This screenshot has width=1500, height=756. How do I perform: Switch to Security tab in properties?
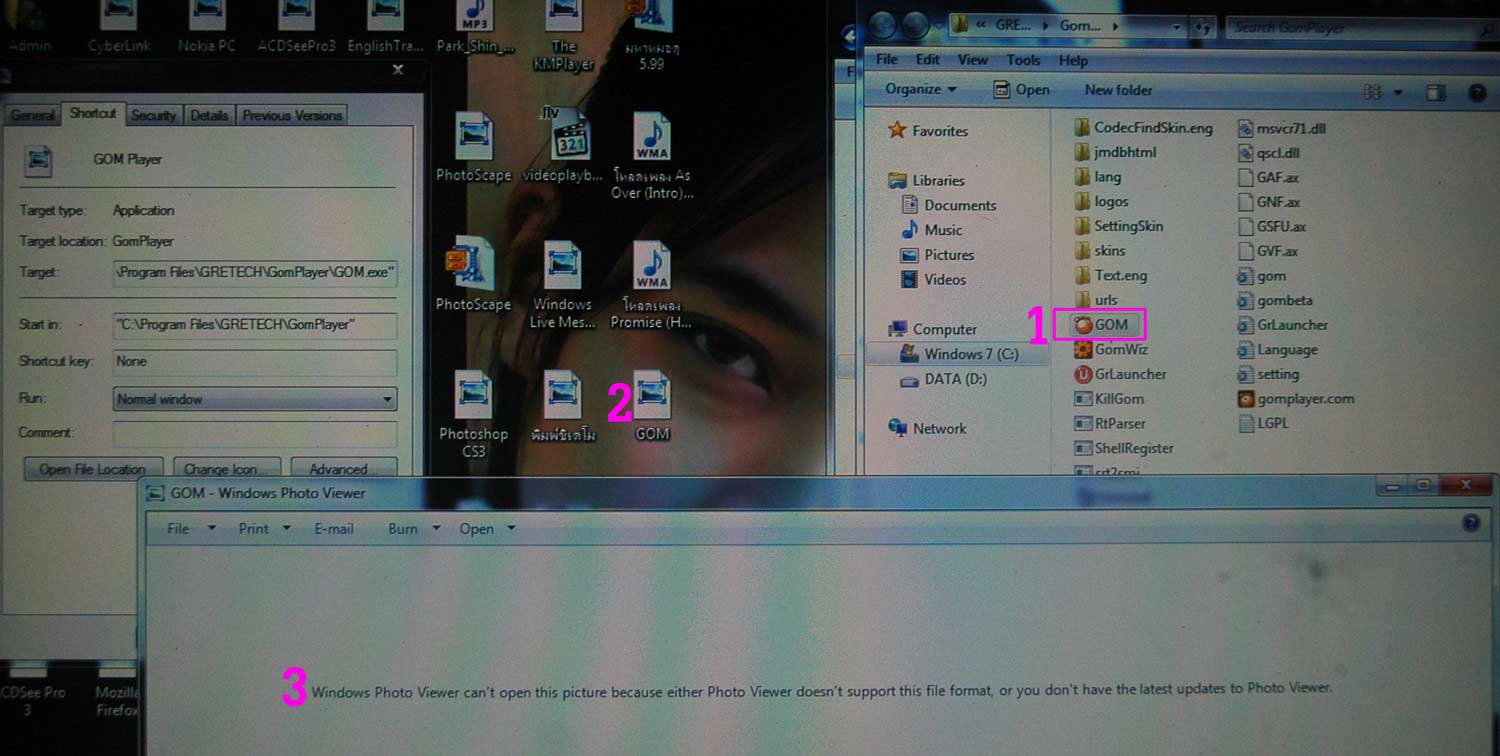click(153, 115)
